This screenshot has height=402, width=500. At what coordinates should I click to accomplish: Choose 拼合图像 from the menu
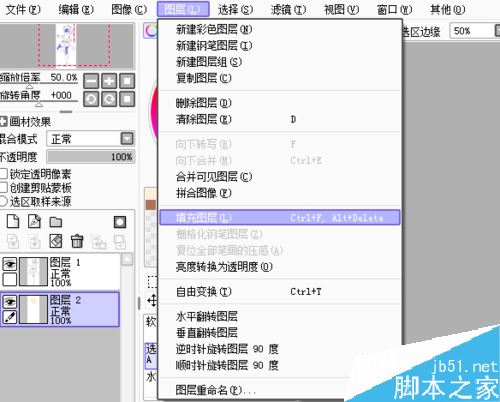[280, 193]
